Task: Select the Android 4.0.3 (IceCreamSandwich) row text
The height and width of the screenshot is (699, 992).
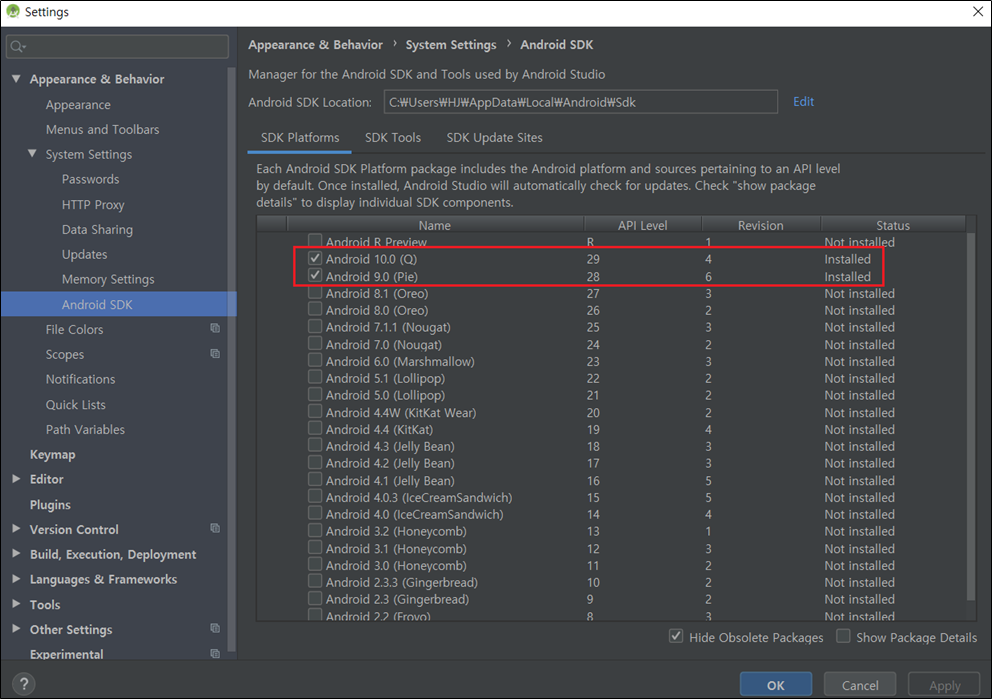Action: click(x=419, y=497)
